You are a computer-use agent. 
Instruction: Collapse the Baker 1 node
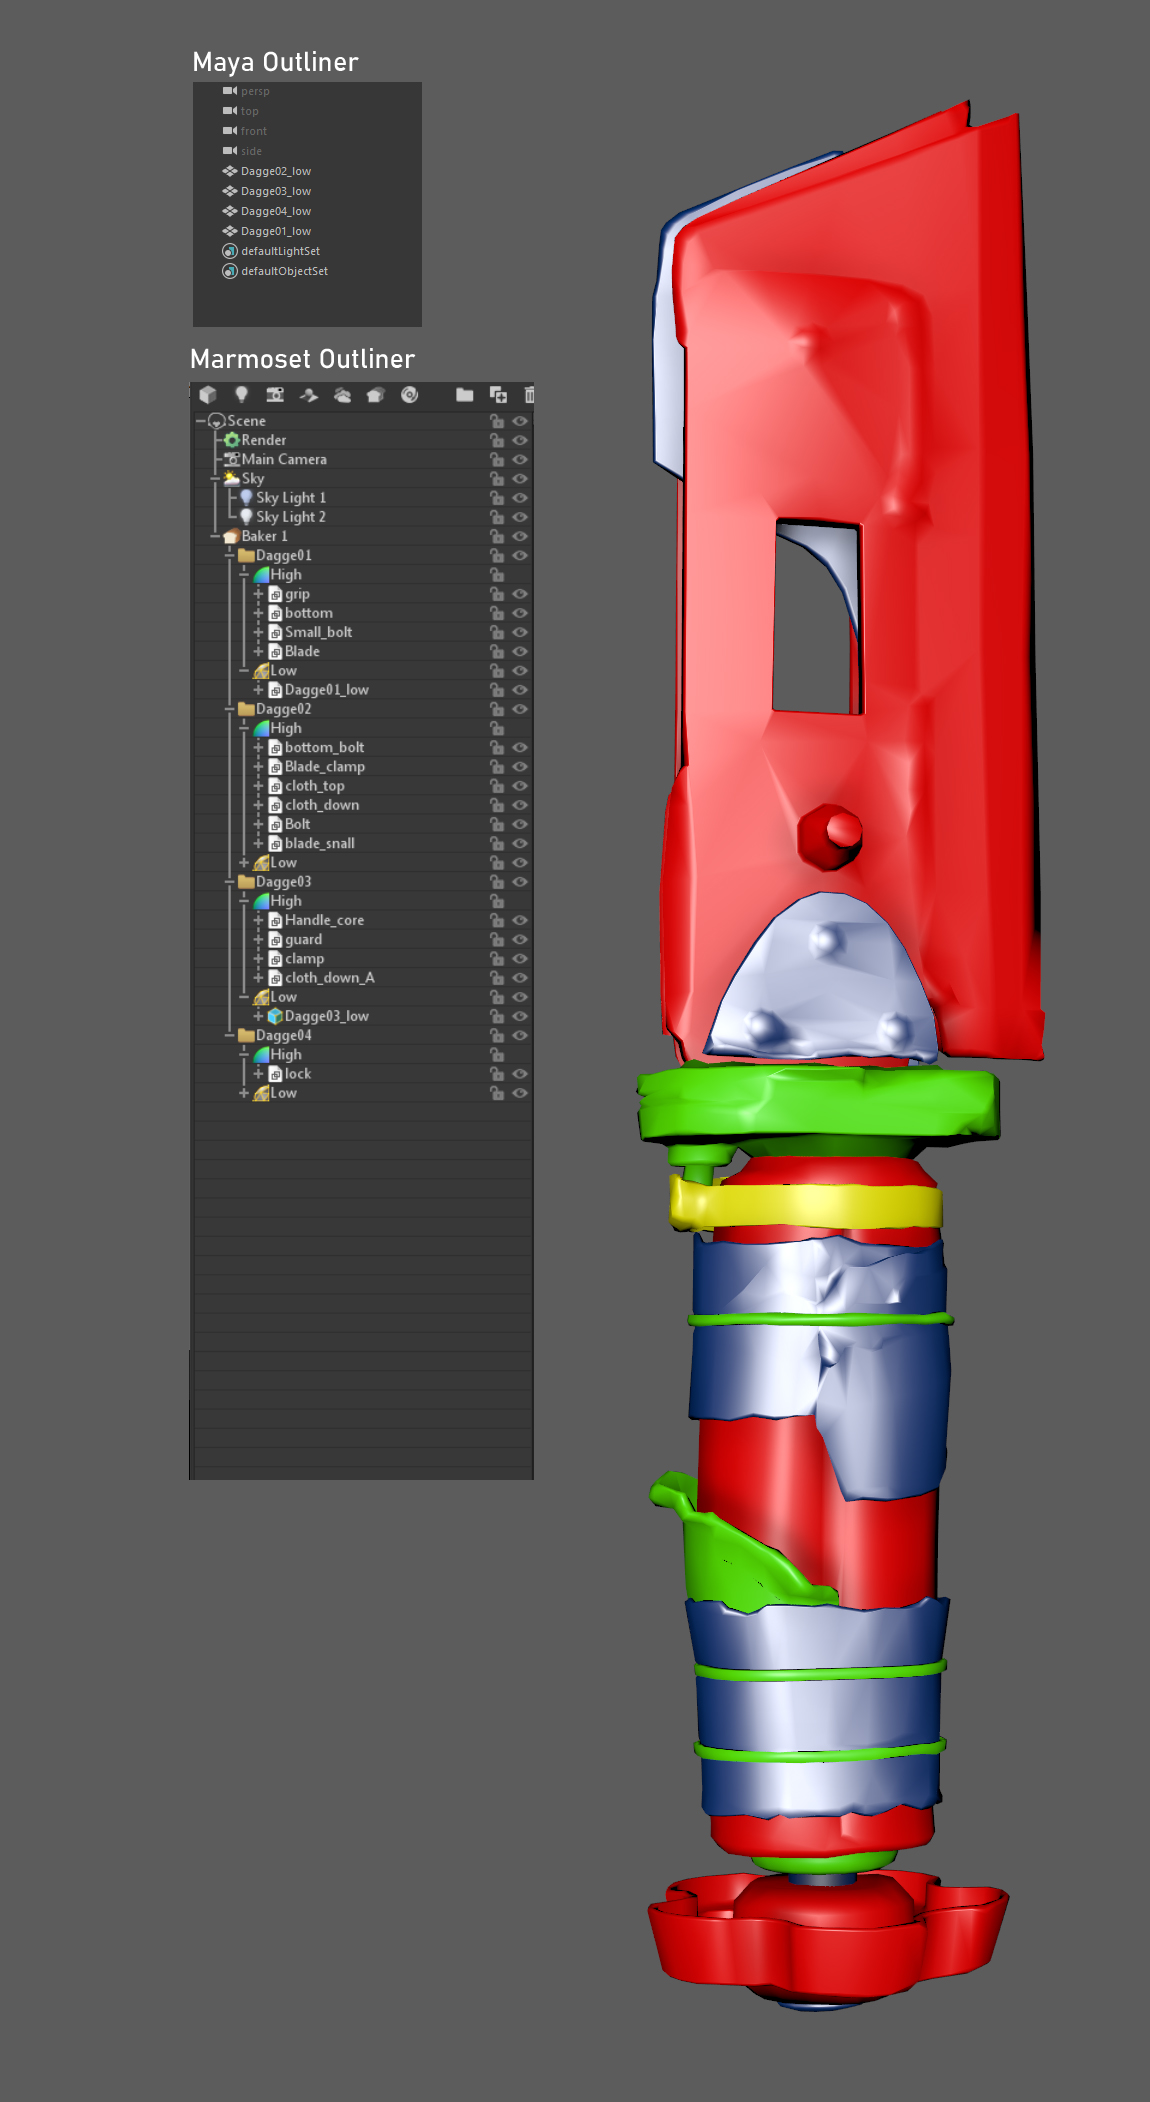(215, 536)
